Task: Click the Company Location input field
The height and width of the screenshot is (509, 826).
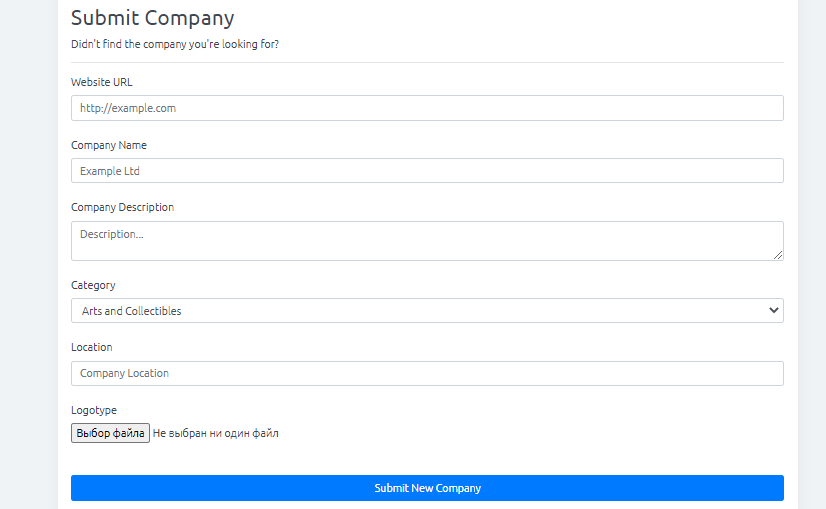Action: 427,373
